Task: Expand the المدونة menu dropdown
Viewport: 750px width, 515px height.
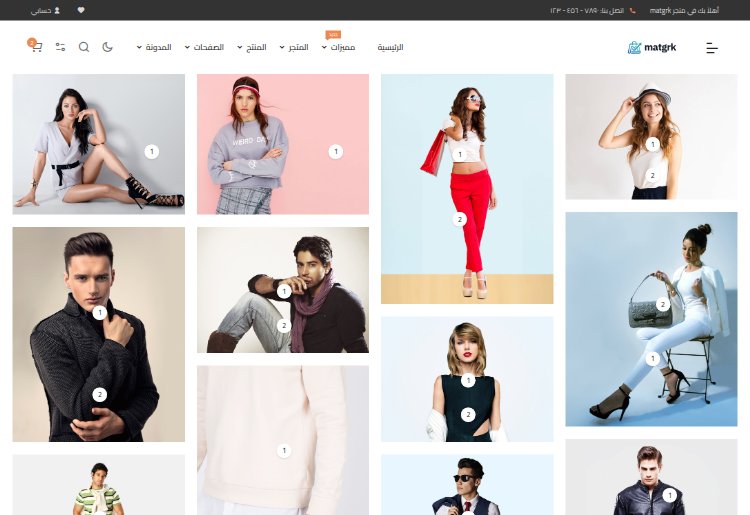Action: [154, 47]
